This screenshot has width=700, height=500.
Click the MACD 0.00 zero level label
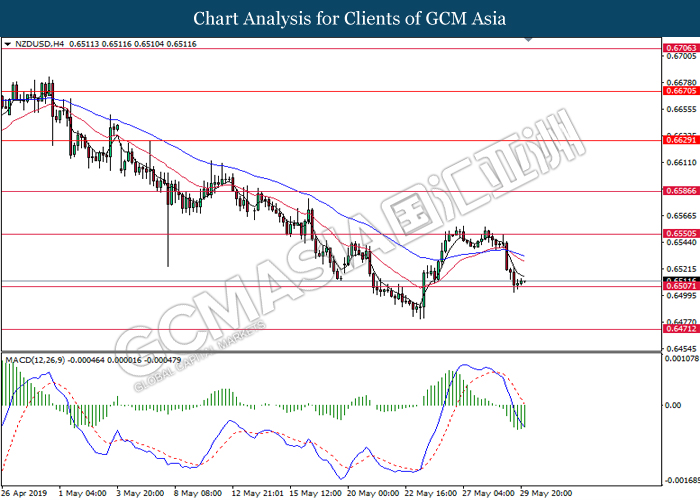[x=673, y=405]
